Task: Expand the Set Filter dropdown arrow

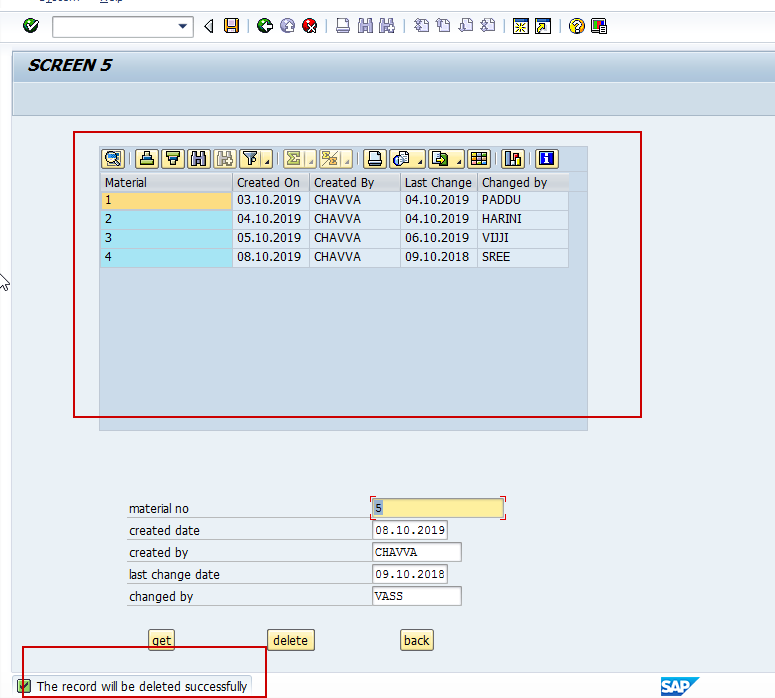Action: [x=267, y=160]
